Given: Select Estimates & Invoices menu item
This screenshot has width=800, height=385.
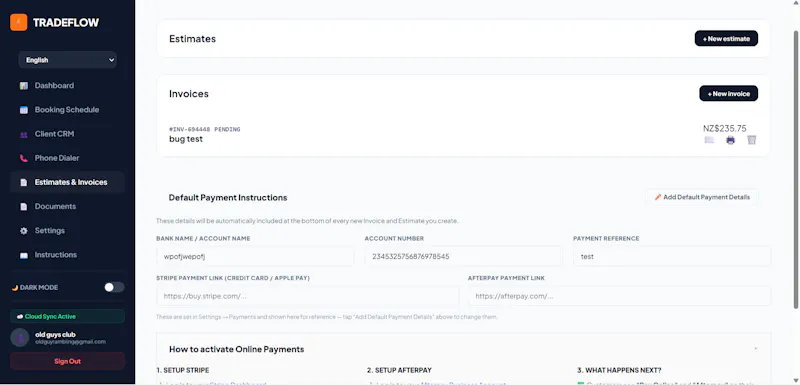Looking at the screenshot, I should click(67, 182).
